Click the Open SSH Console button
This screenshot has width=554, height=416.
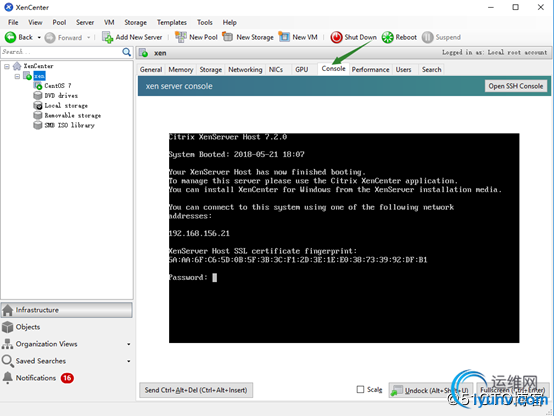[x=516, y=86]
